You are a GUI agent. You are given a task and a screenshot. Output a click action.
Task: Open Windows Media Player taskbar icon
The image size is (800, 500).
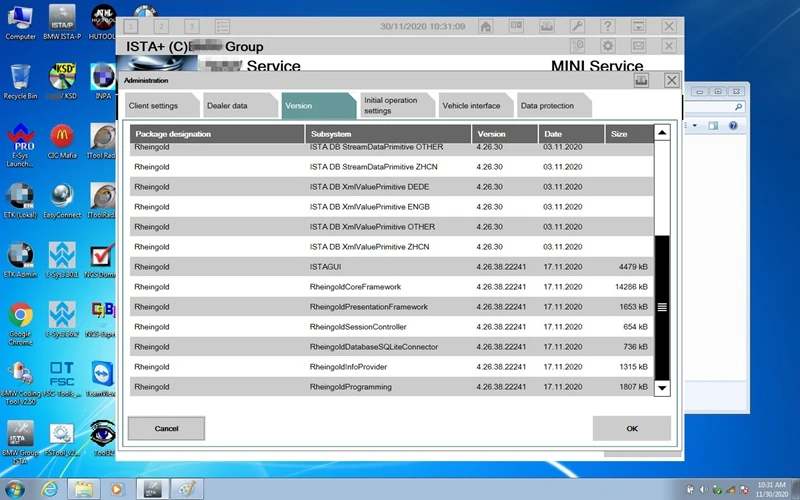(116, 489)
